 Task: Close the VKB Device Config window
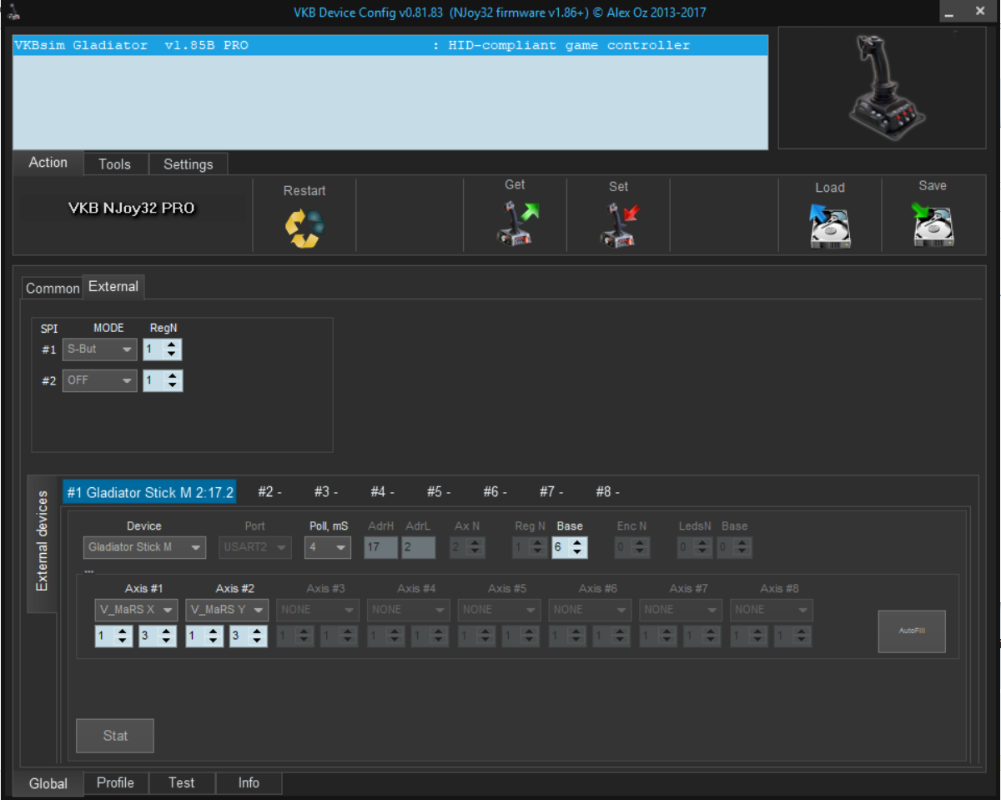click(x=981, y=11)
